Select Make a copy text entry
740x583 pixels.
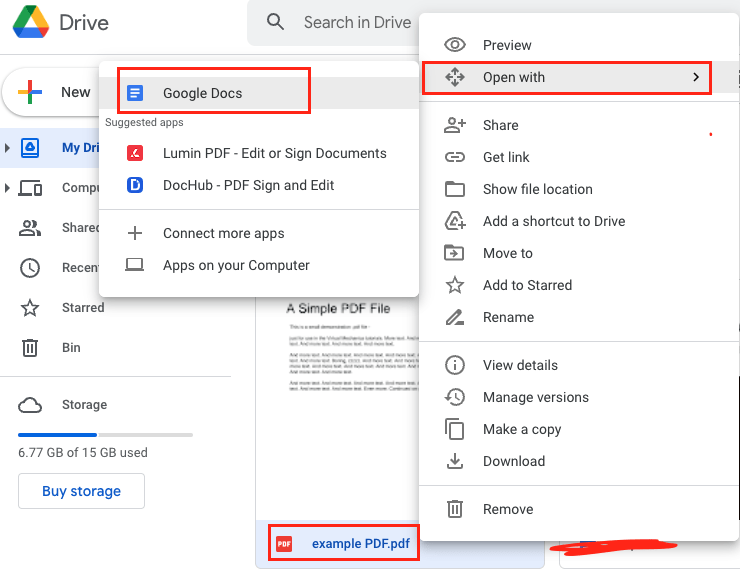(522, 429)
